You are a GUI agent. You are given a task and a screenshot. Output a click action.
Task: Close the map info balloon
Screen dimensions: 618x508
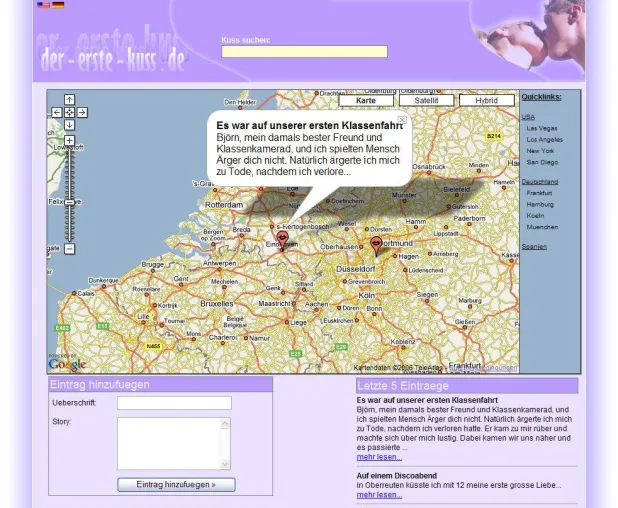pyautogui.click(x=402, y=119)
